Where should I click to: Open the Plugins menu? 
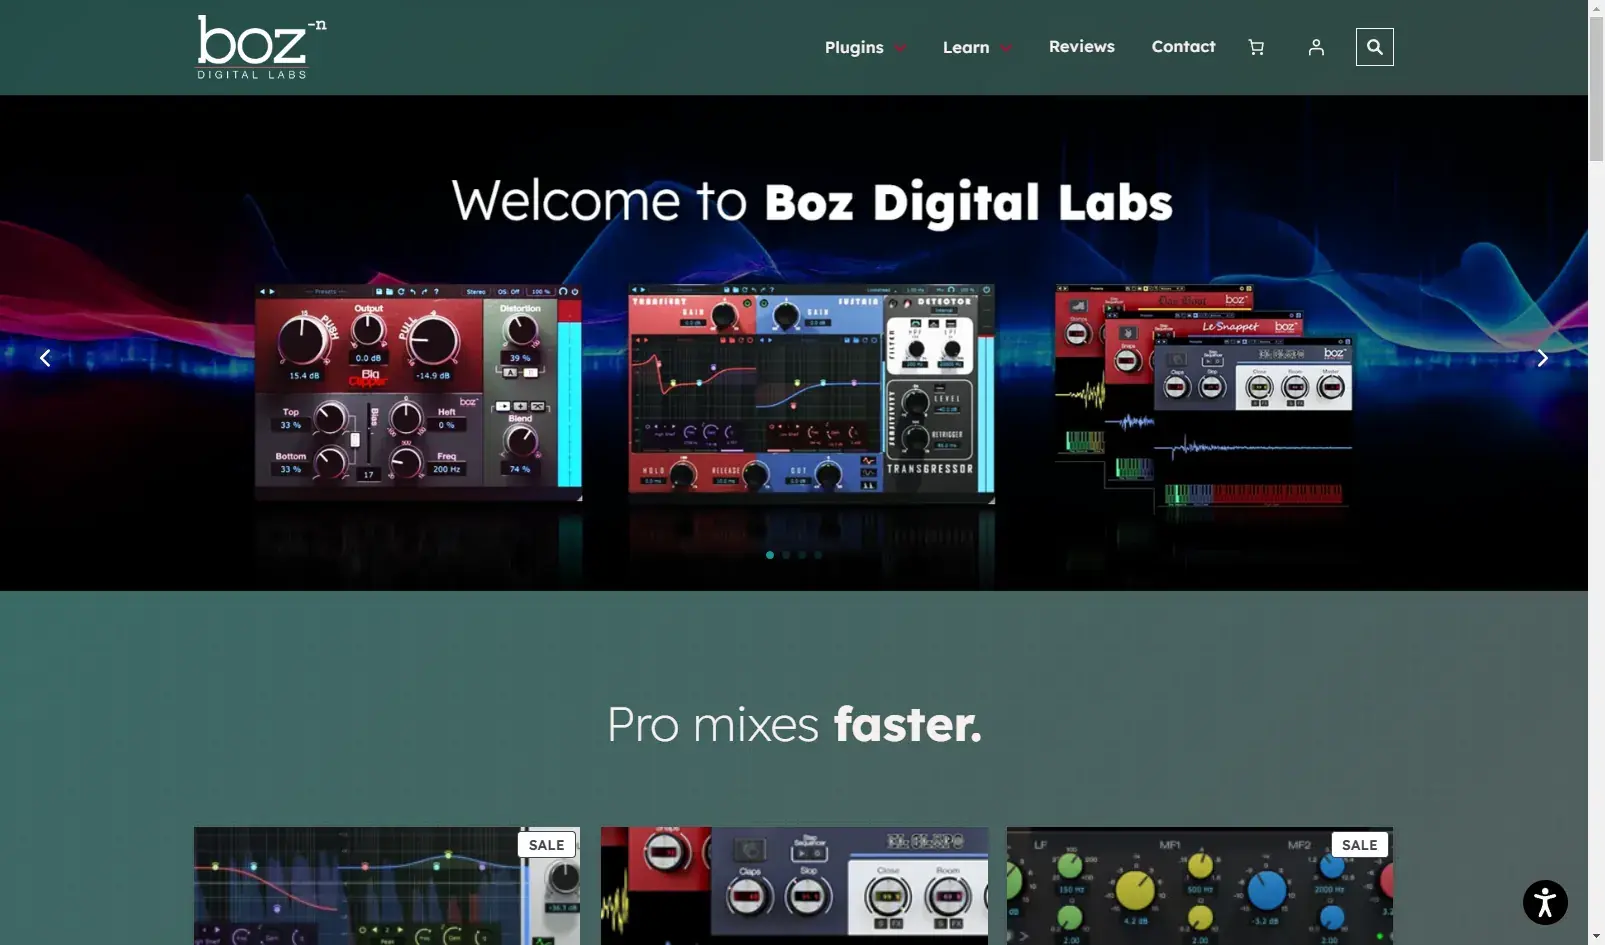pyautogui.click(x=854, y=47)
